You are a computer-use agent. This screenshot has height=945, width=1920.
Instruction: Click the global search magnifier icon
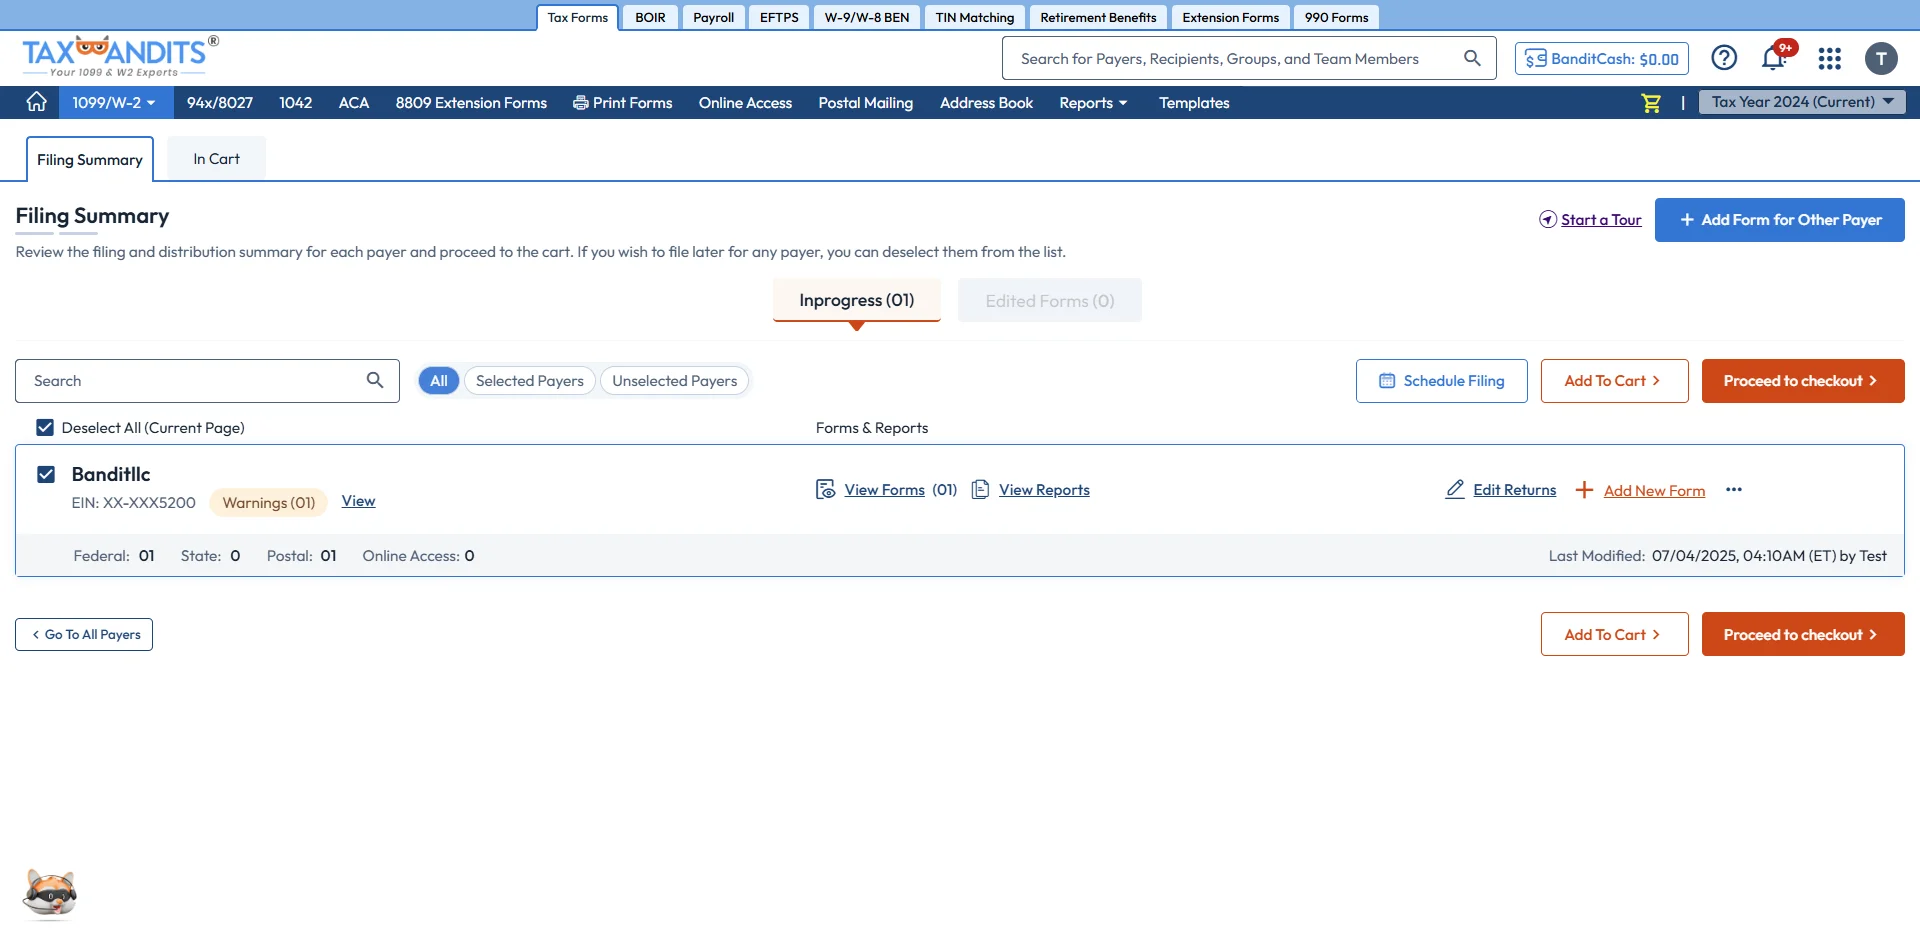click(x=1472, y=58)
